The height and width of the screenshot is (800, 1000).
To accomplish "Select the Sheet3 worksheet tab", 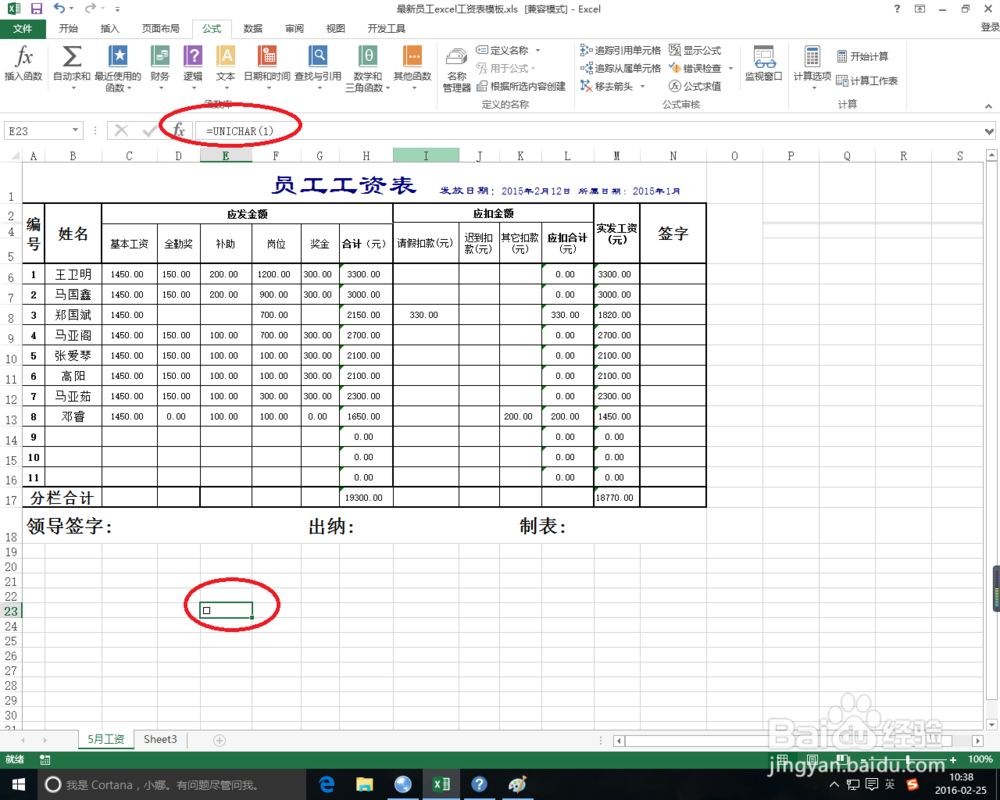I will coord(160,739).
